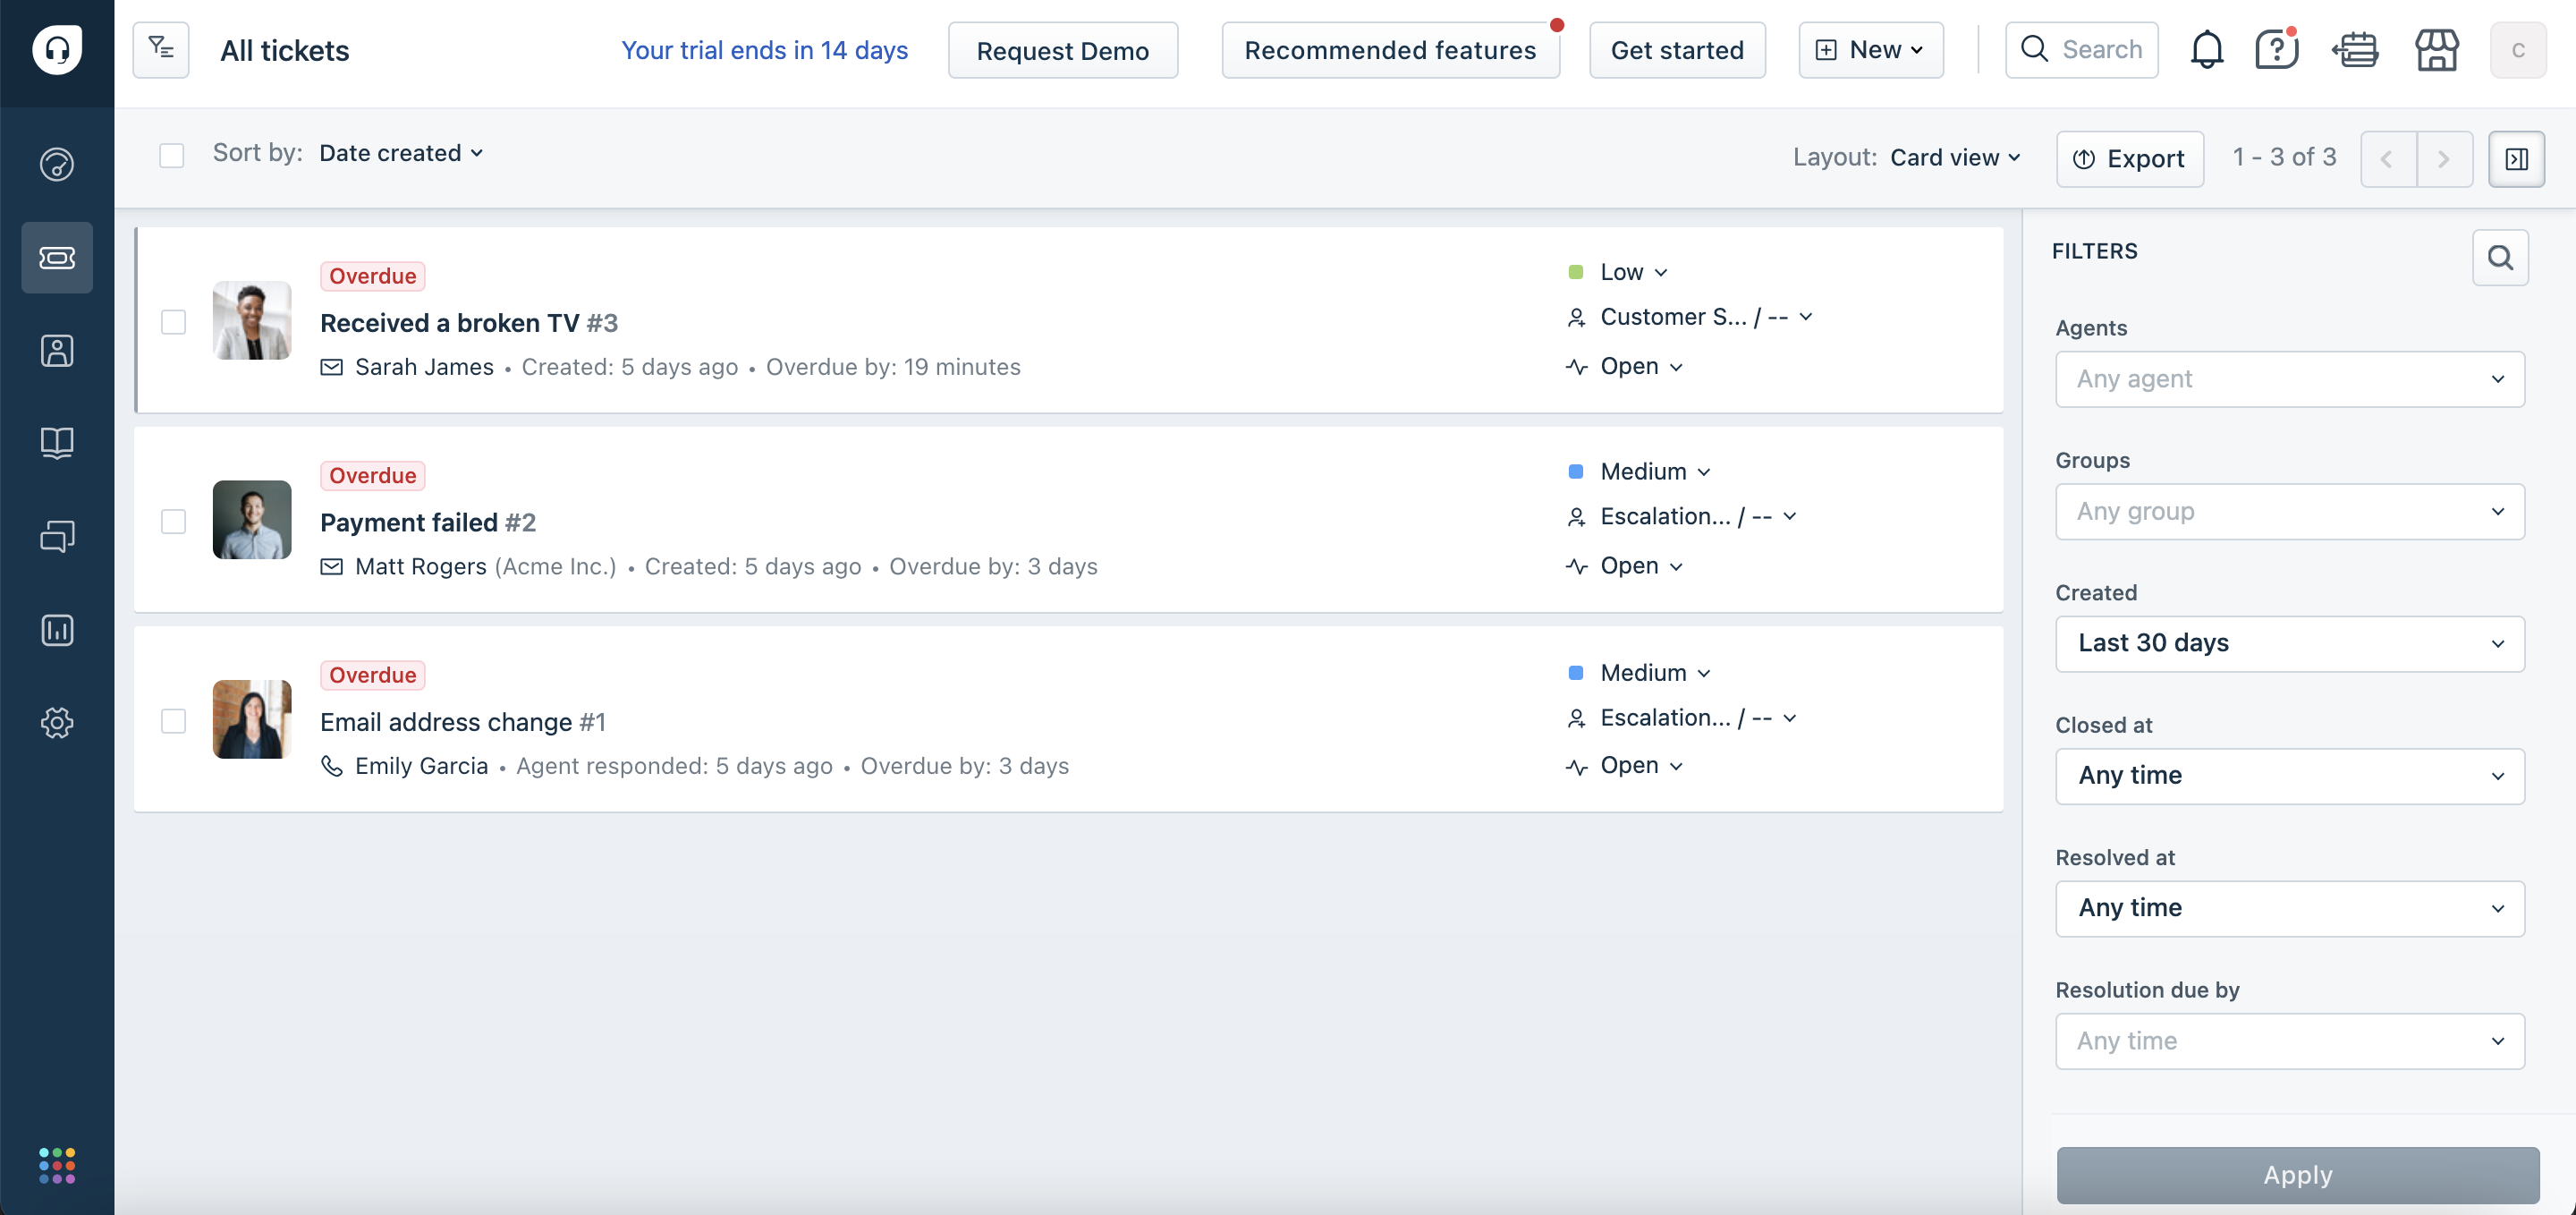Viewport: 2576px width, 1215px height.
Task: Open the notifications bell icon
Action: (x=2207, y=47)
